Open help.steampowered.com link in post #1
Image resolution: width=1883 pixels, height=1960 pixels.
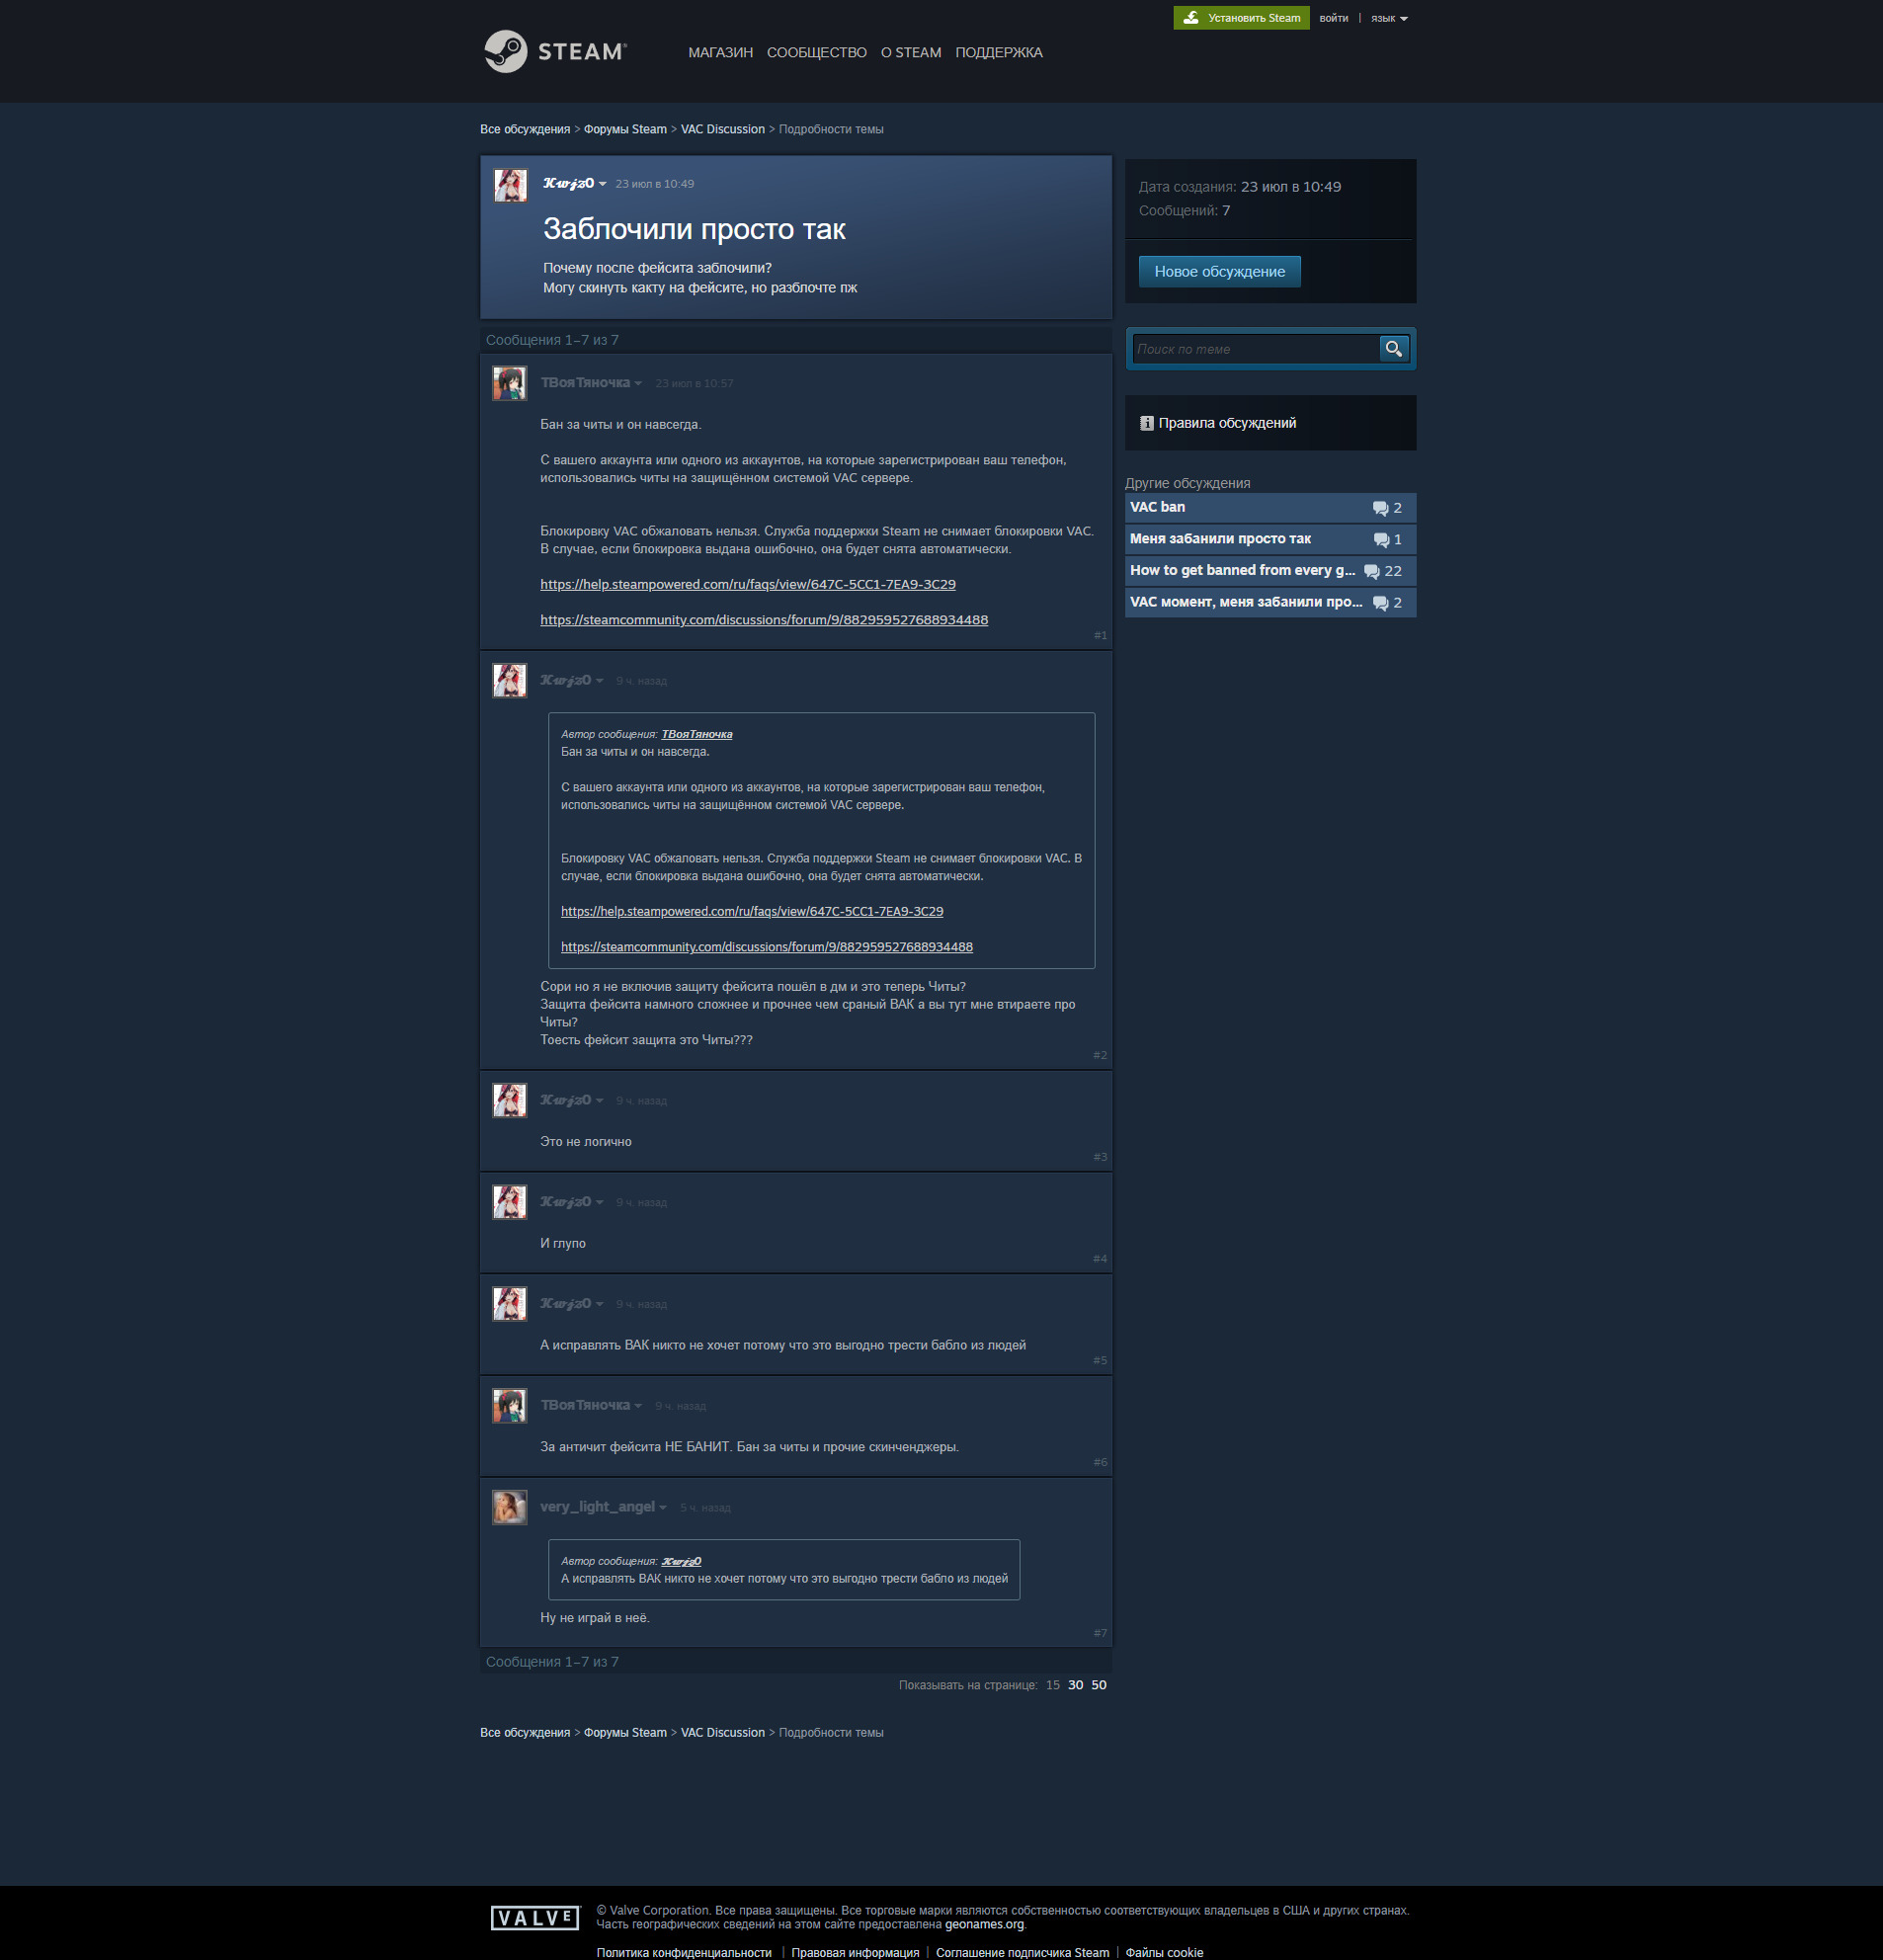tap(748, 584)
